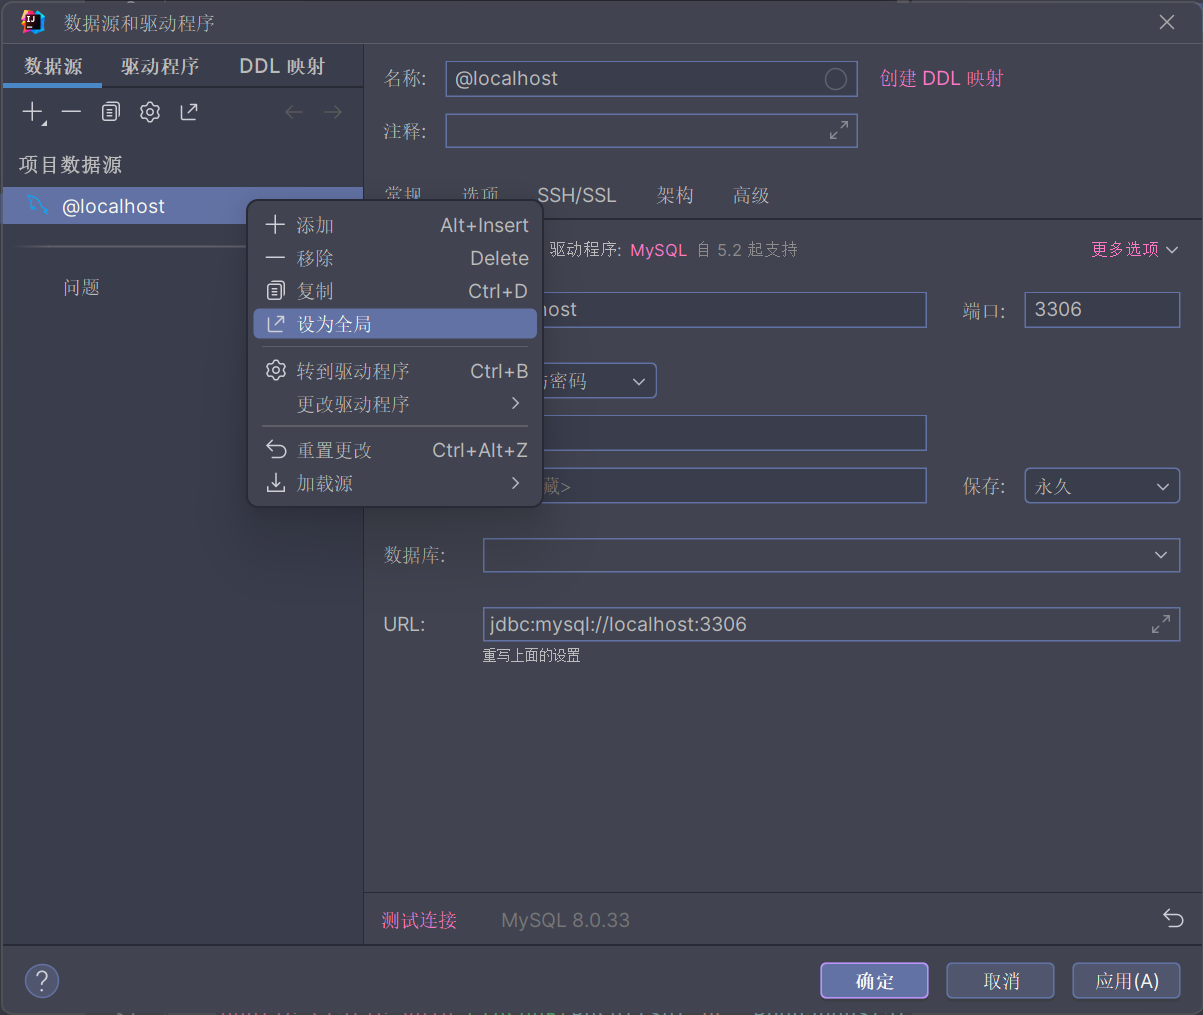Expand the 注释 field with diagonal arrow icon

839,130
